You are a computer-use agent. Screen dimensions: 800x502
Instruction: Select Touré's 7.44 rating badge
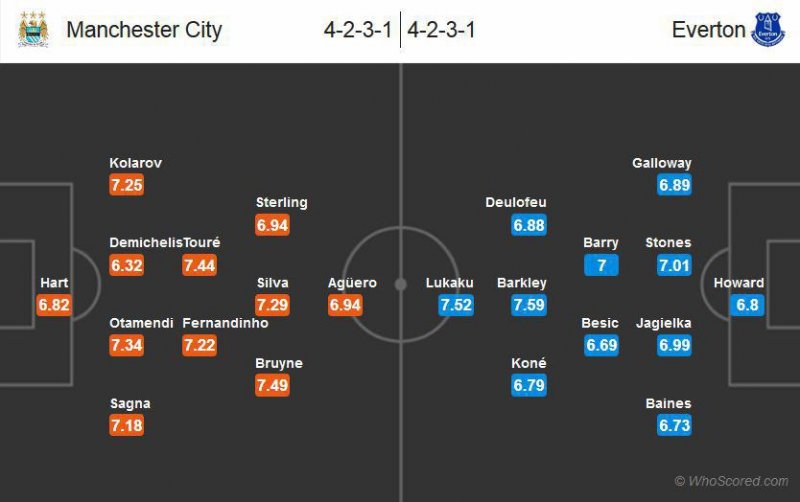(199, 265)
